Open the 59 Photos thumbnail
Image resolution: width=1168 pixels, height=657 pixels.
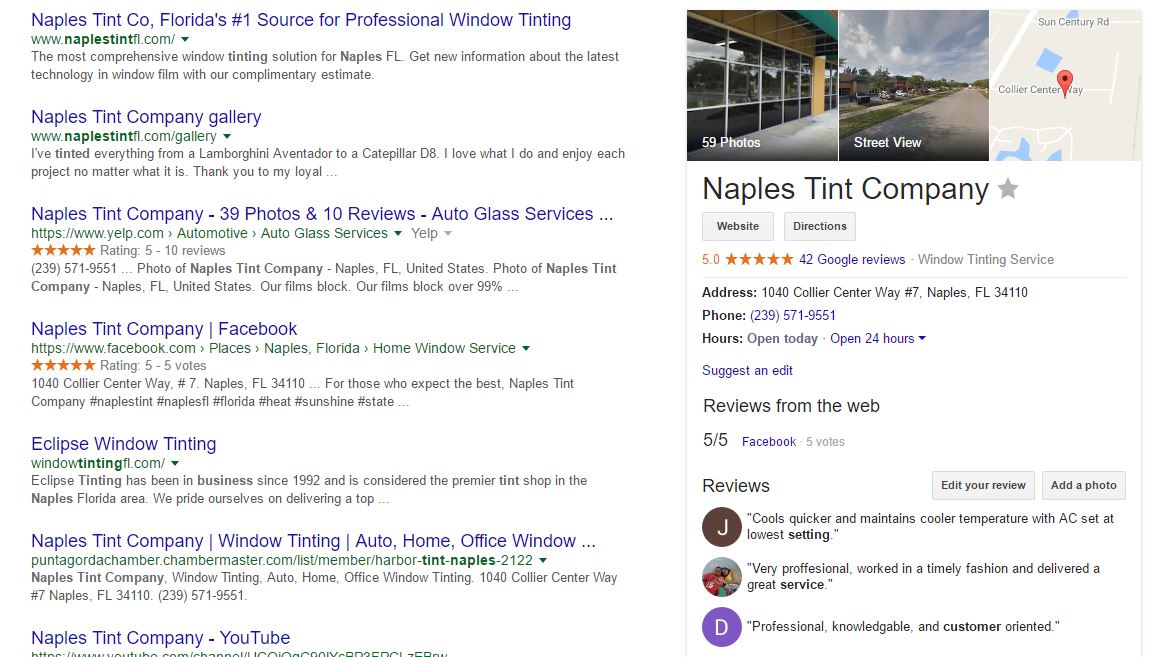pos(762,86)
